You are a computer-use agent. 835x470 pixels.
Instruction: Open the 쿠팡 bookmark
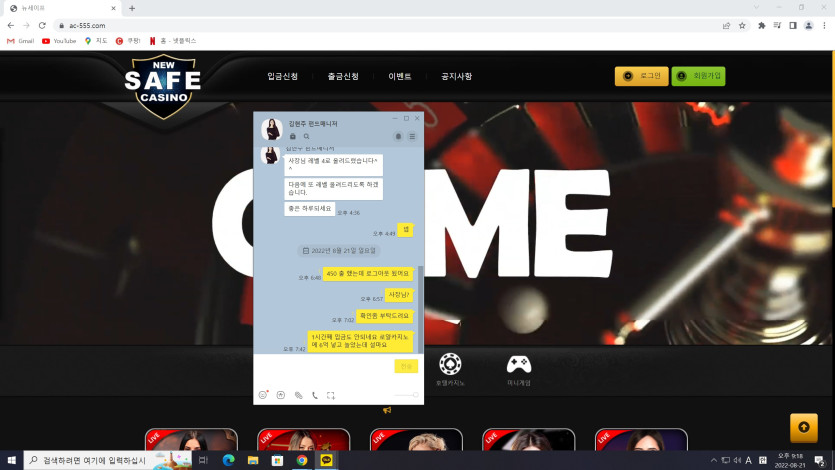click(128, 41)
